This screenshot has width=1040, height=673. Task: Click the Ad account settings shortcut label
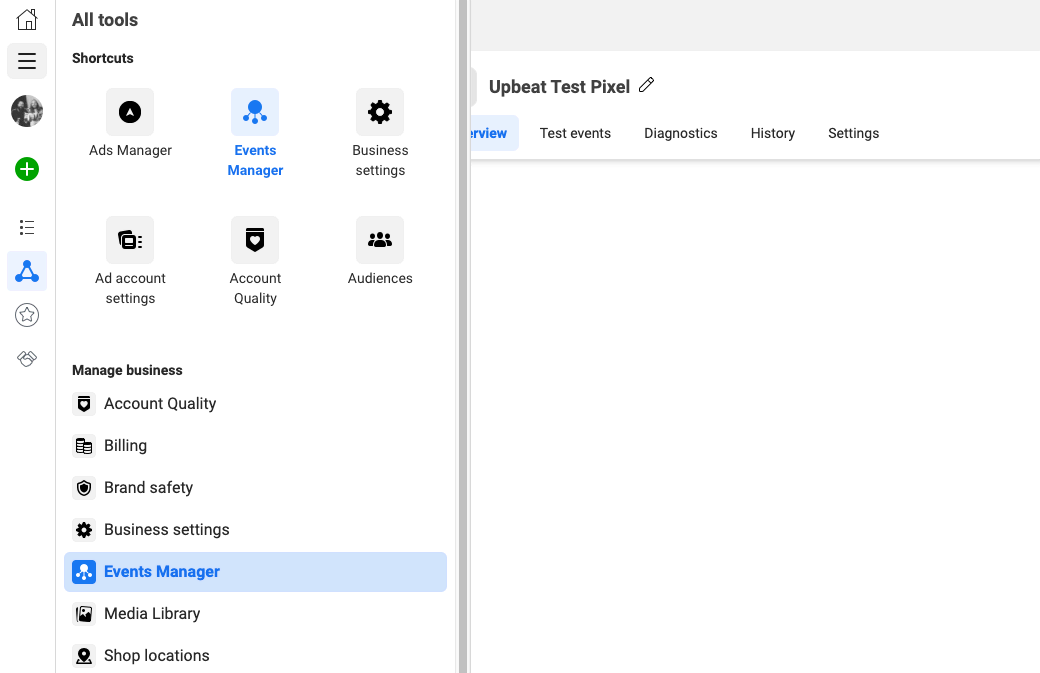point(130,288)
